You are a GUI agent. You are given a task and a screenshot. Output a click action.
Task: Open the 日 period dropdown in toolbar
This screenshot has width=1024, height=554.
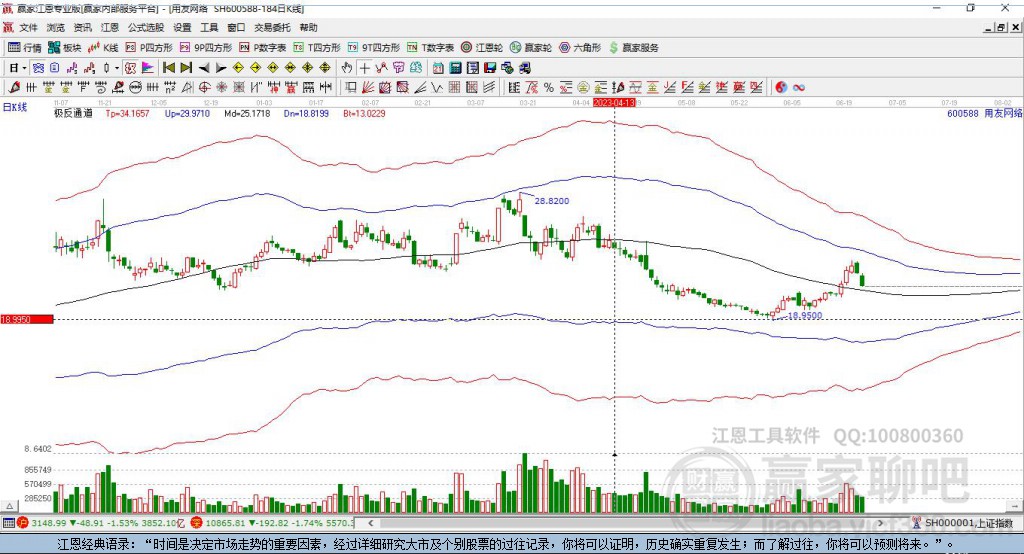click(14, 68)
